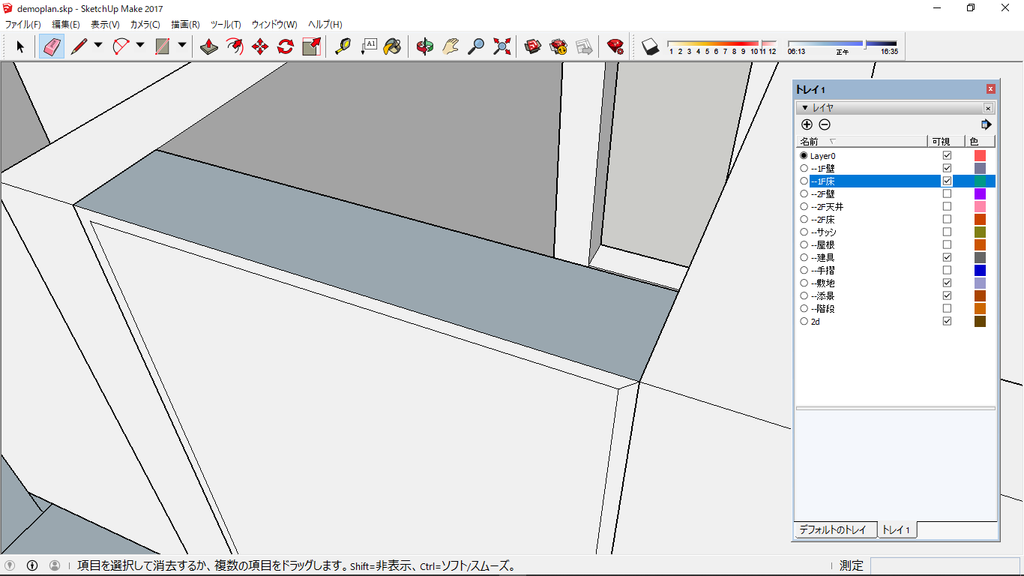Enable visibility for --2F天井 layer
The image size is (1024, 576).
(947, 206)
